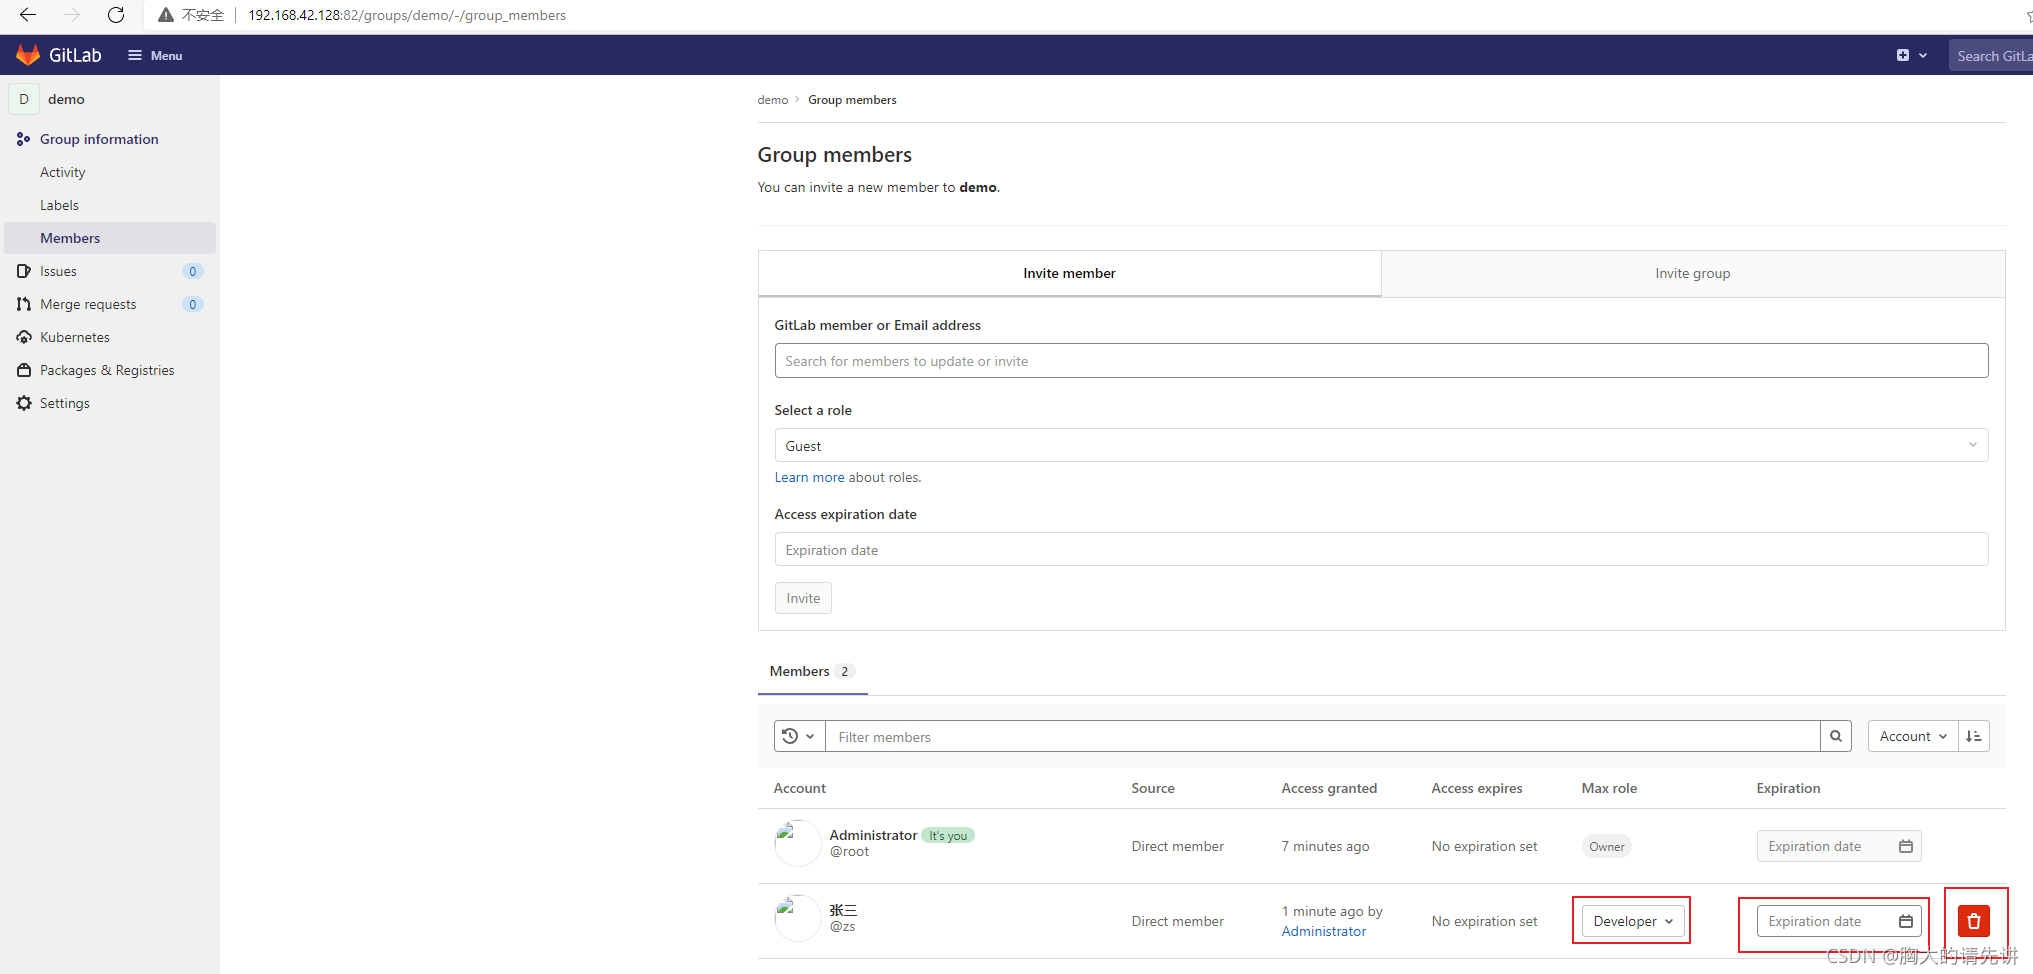Image resolution: width=2033 pixels, height=974 pixels.
Task: Open the main Menu
Action: tap(155, 55)
